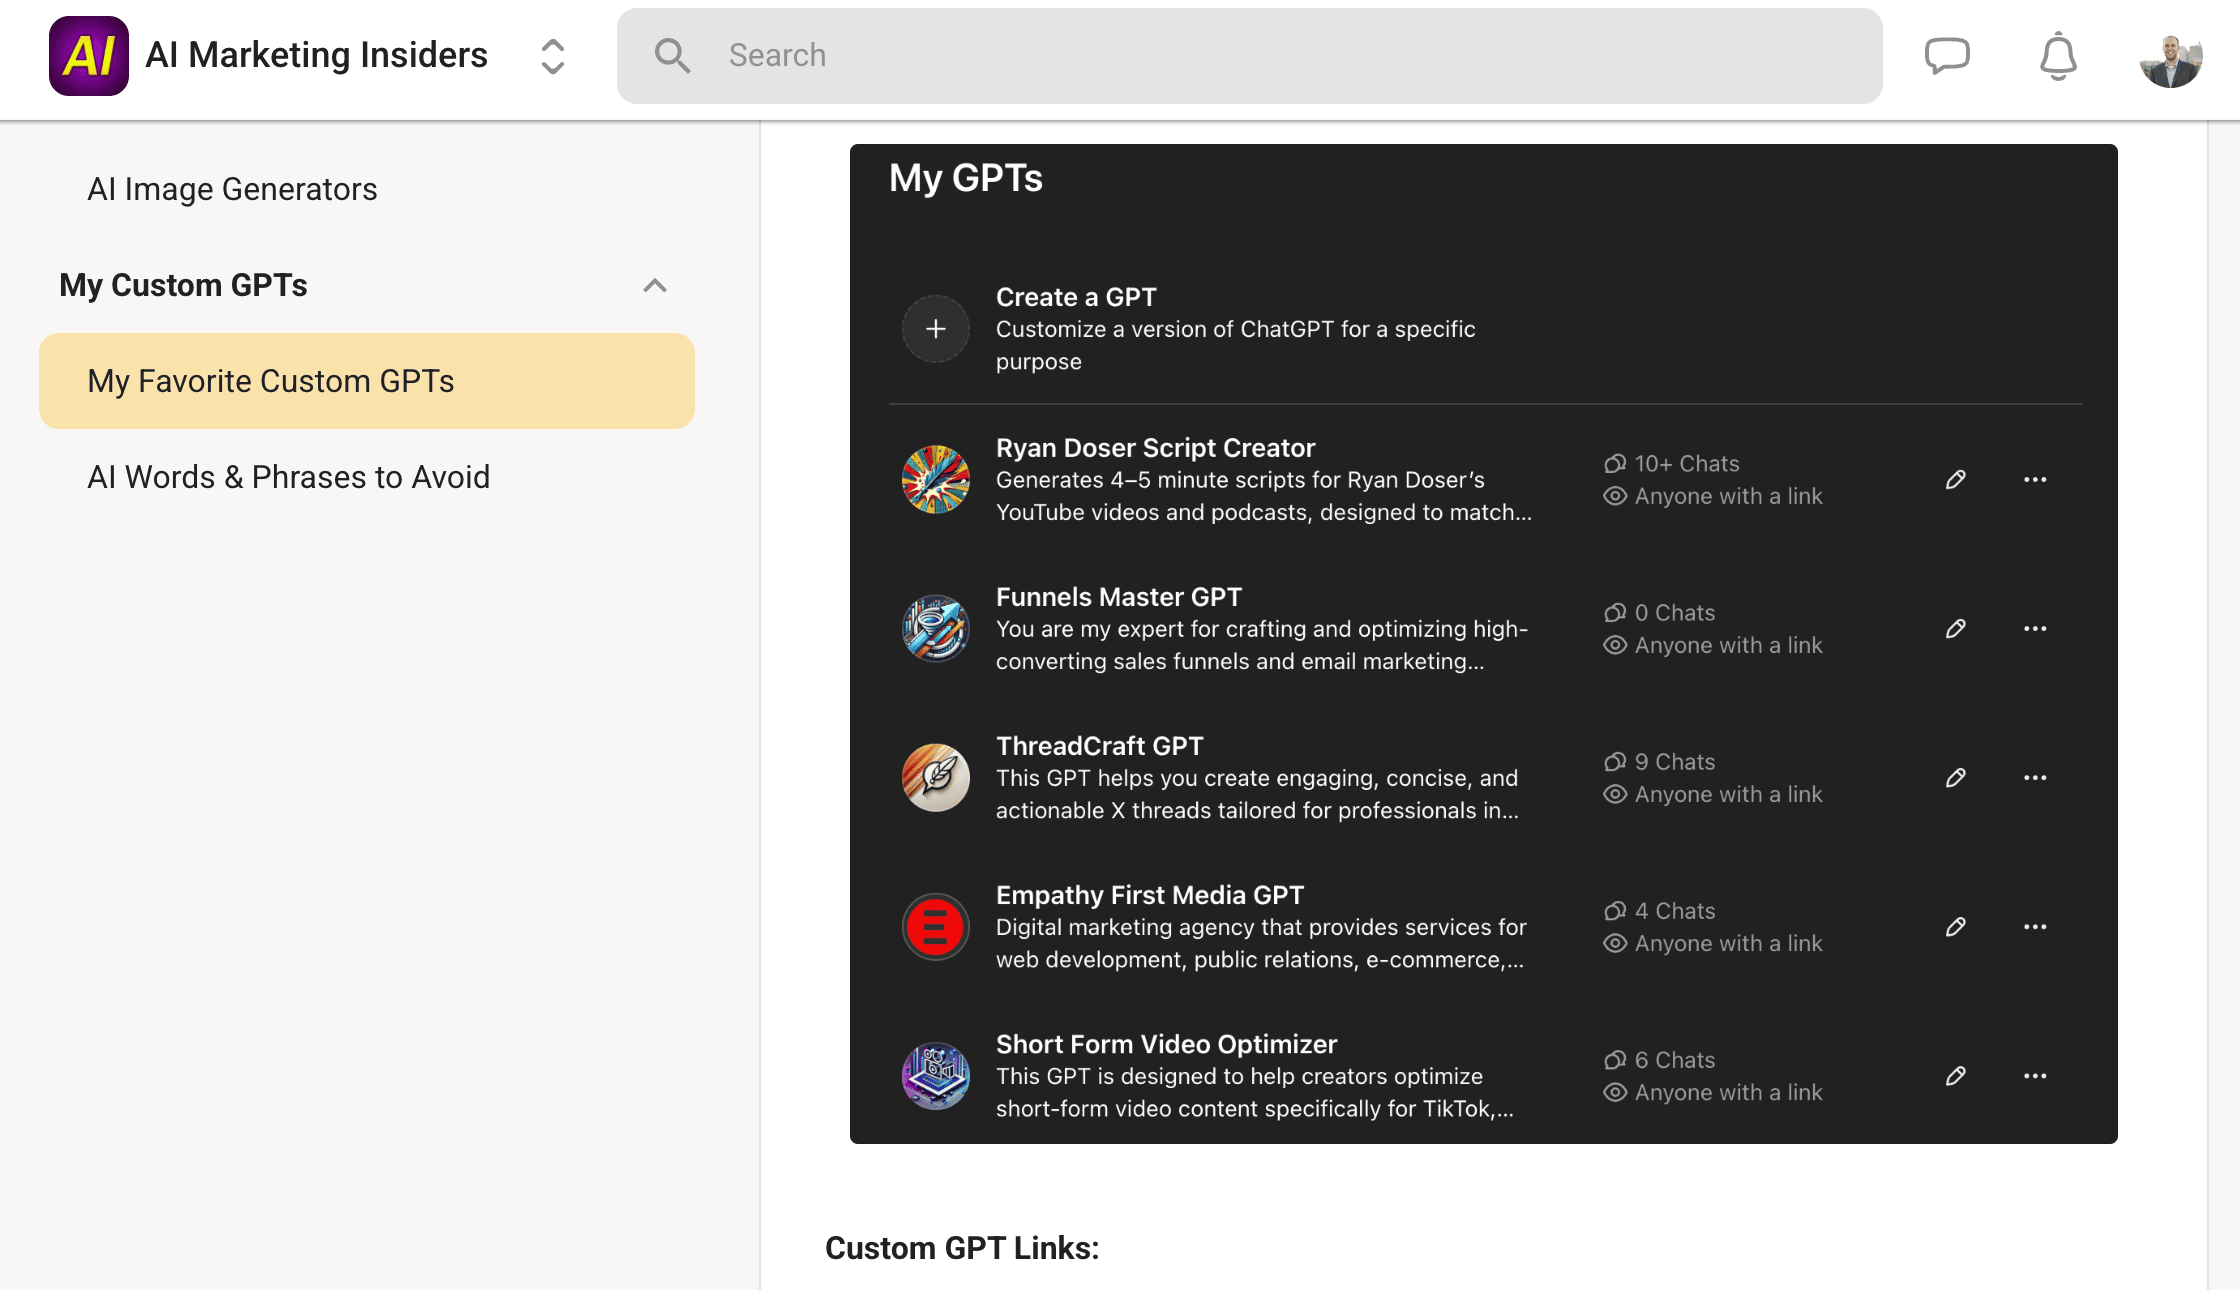Click the eye icon for Funnels Master GPT
Image resolution: width=2240 pixels, height=1290 pixels.
click(x=1615, y=645)
